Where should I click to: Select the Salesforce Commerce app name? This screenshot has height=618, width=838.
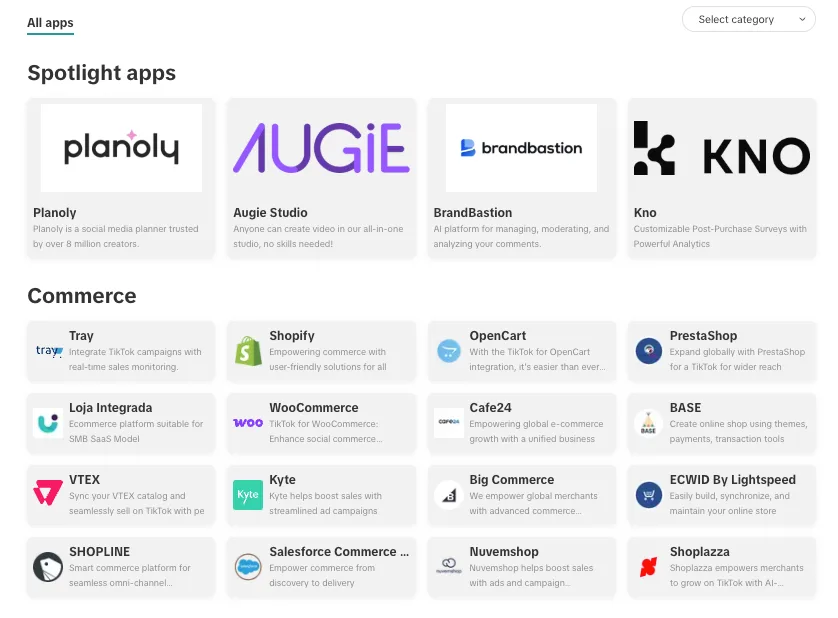pos(339,552)
